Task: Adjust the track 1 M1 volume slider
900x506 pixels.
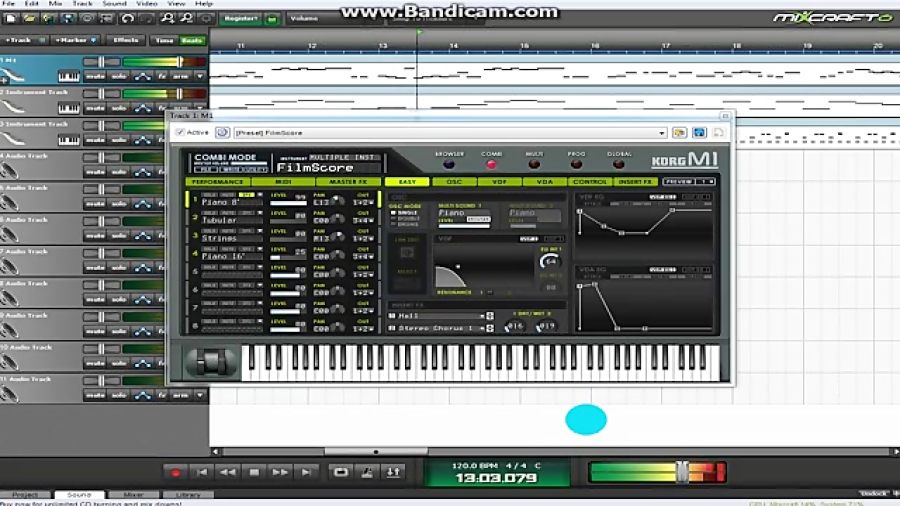Action: pos(179,61)
